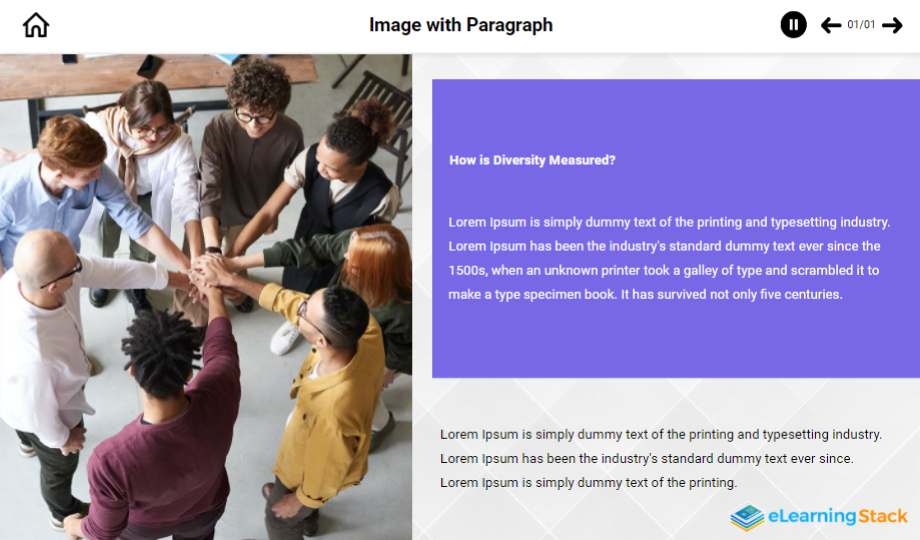Click the eLearningStack brand text
The height and width of the screenshot is (540, 920).
(x=837, y=517)
